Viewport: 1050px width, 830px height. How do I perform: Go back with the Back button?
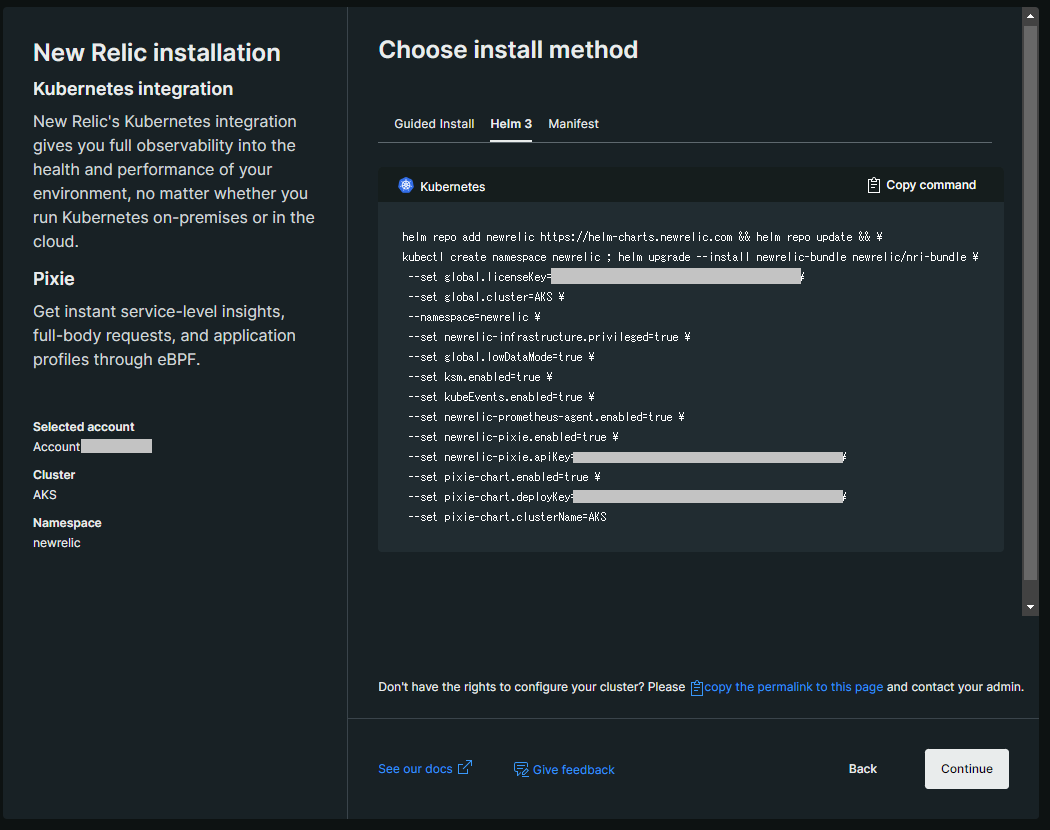pos(862,769)
